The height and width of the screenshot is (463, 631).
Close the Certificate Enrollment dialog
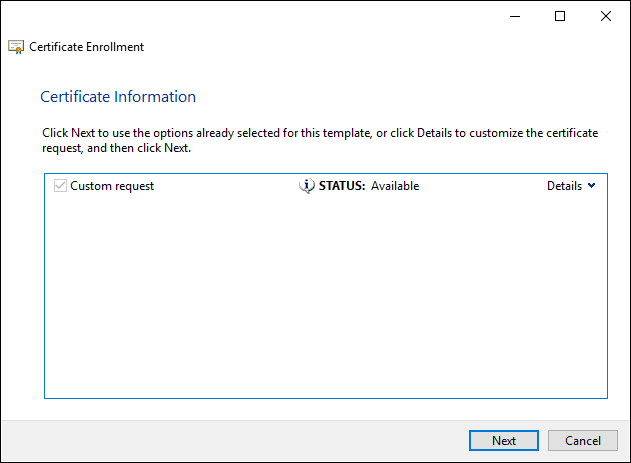click(x=606, y=16)
